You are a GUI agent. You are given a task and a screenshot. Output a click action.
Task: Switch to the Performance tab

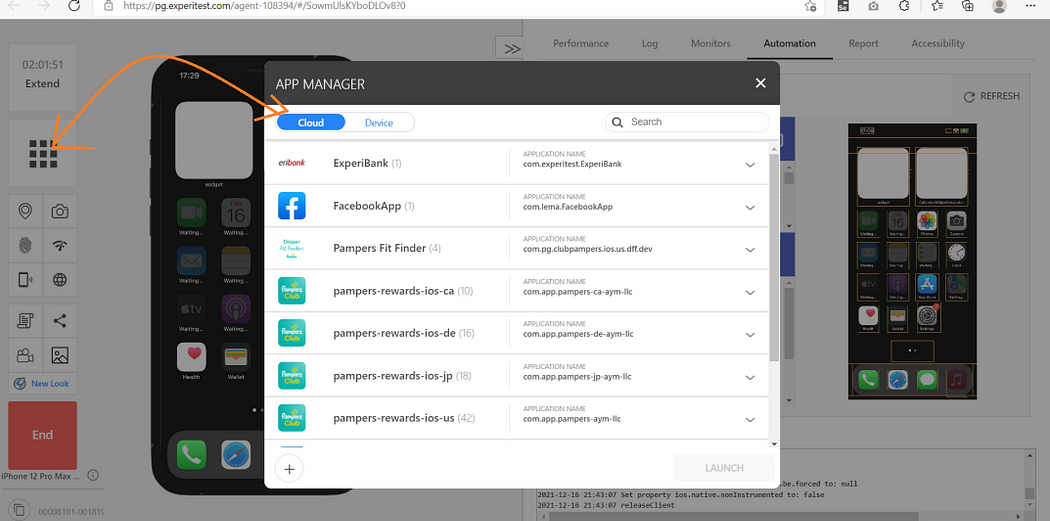pyautogui.click(x=581, y=44)
